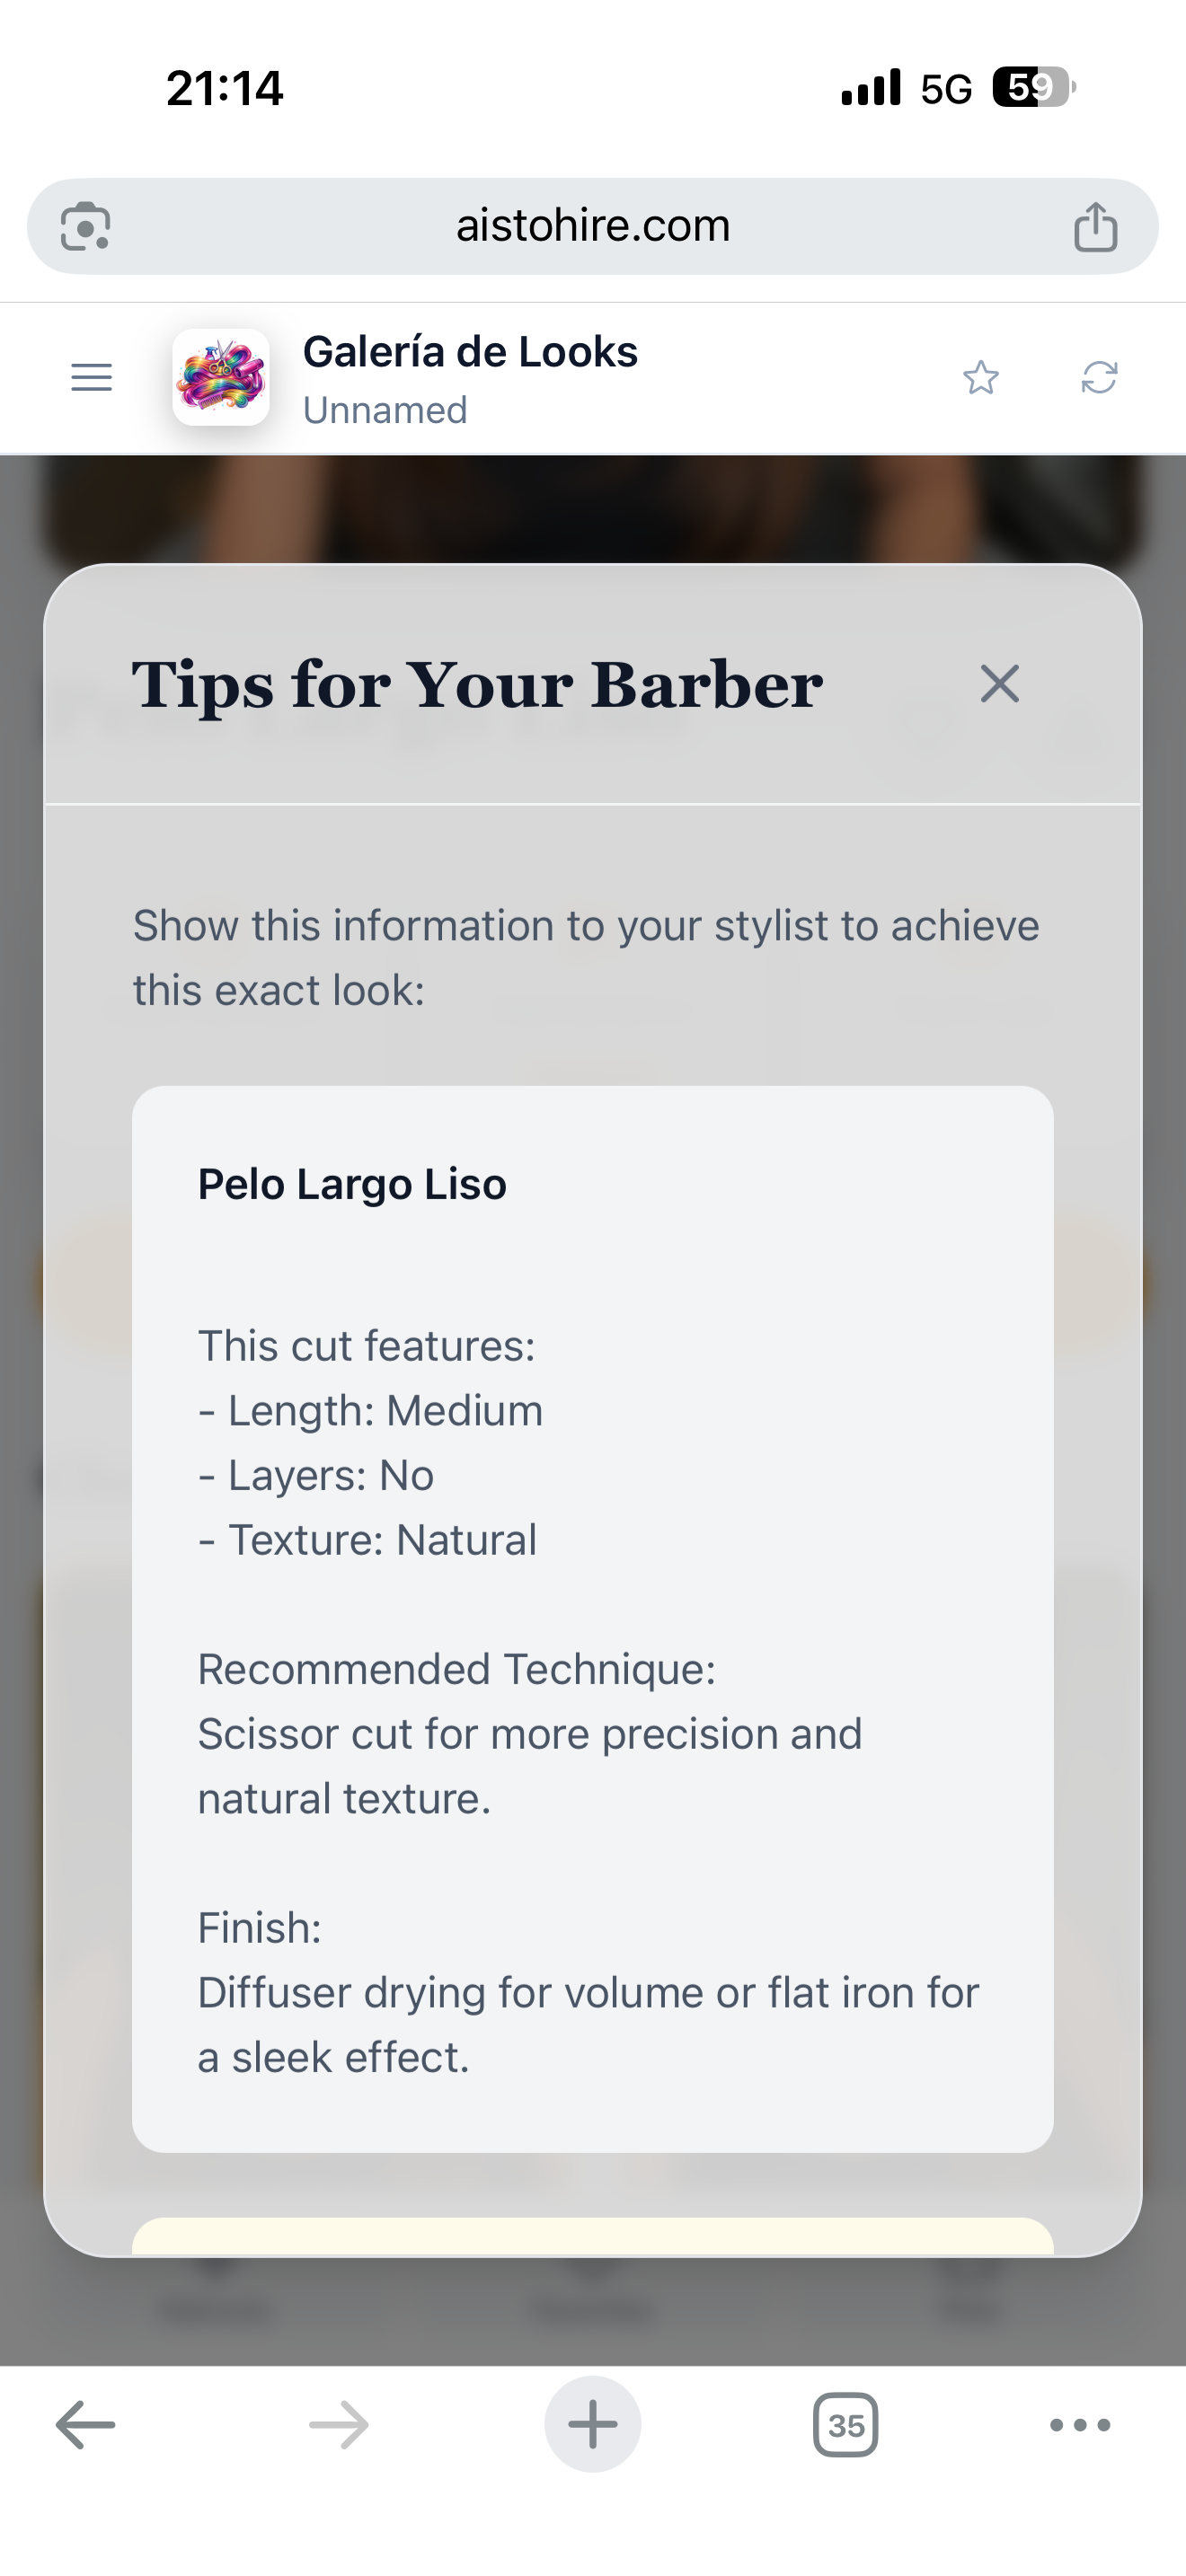This screenshot has width=1186, height=2576.
Task: Open the hamburger menu icon
Action: (91, 378)
